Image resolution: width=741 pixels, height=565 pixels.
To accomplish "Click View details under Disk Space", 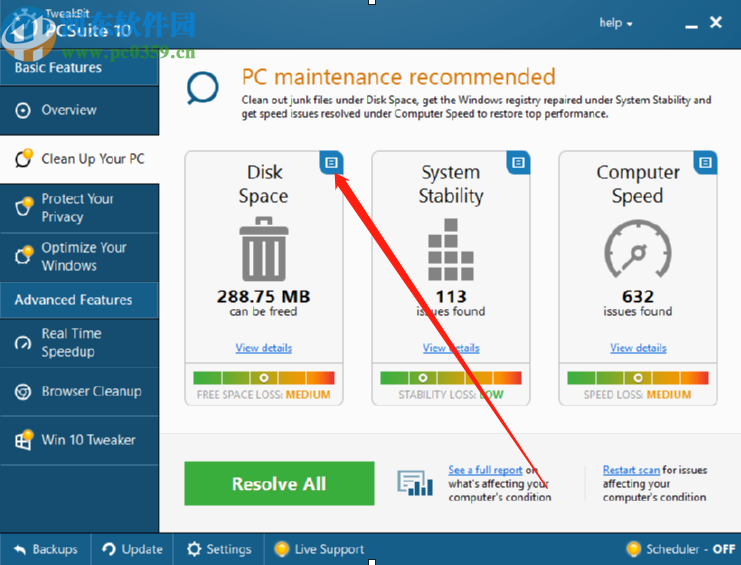I will 264,348.
